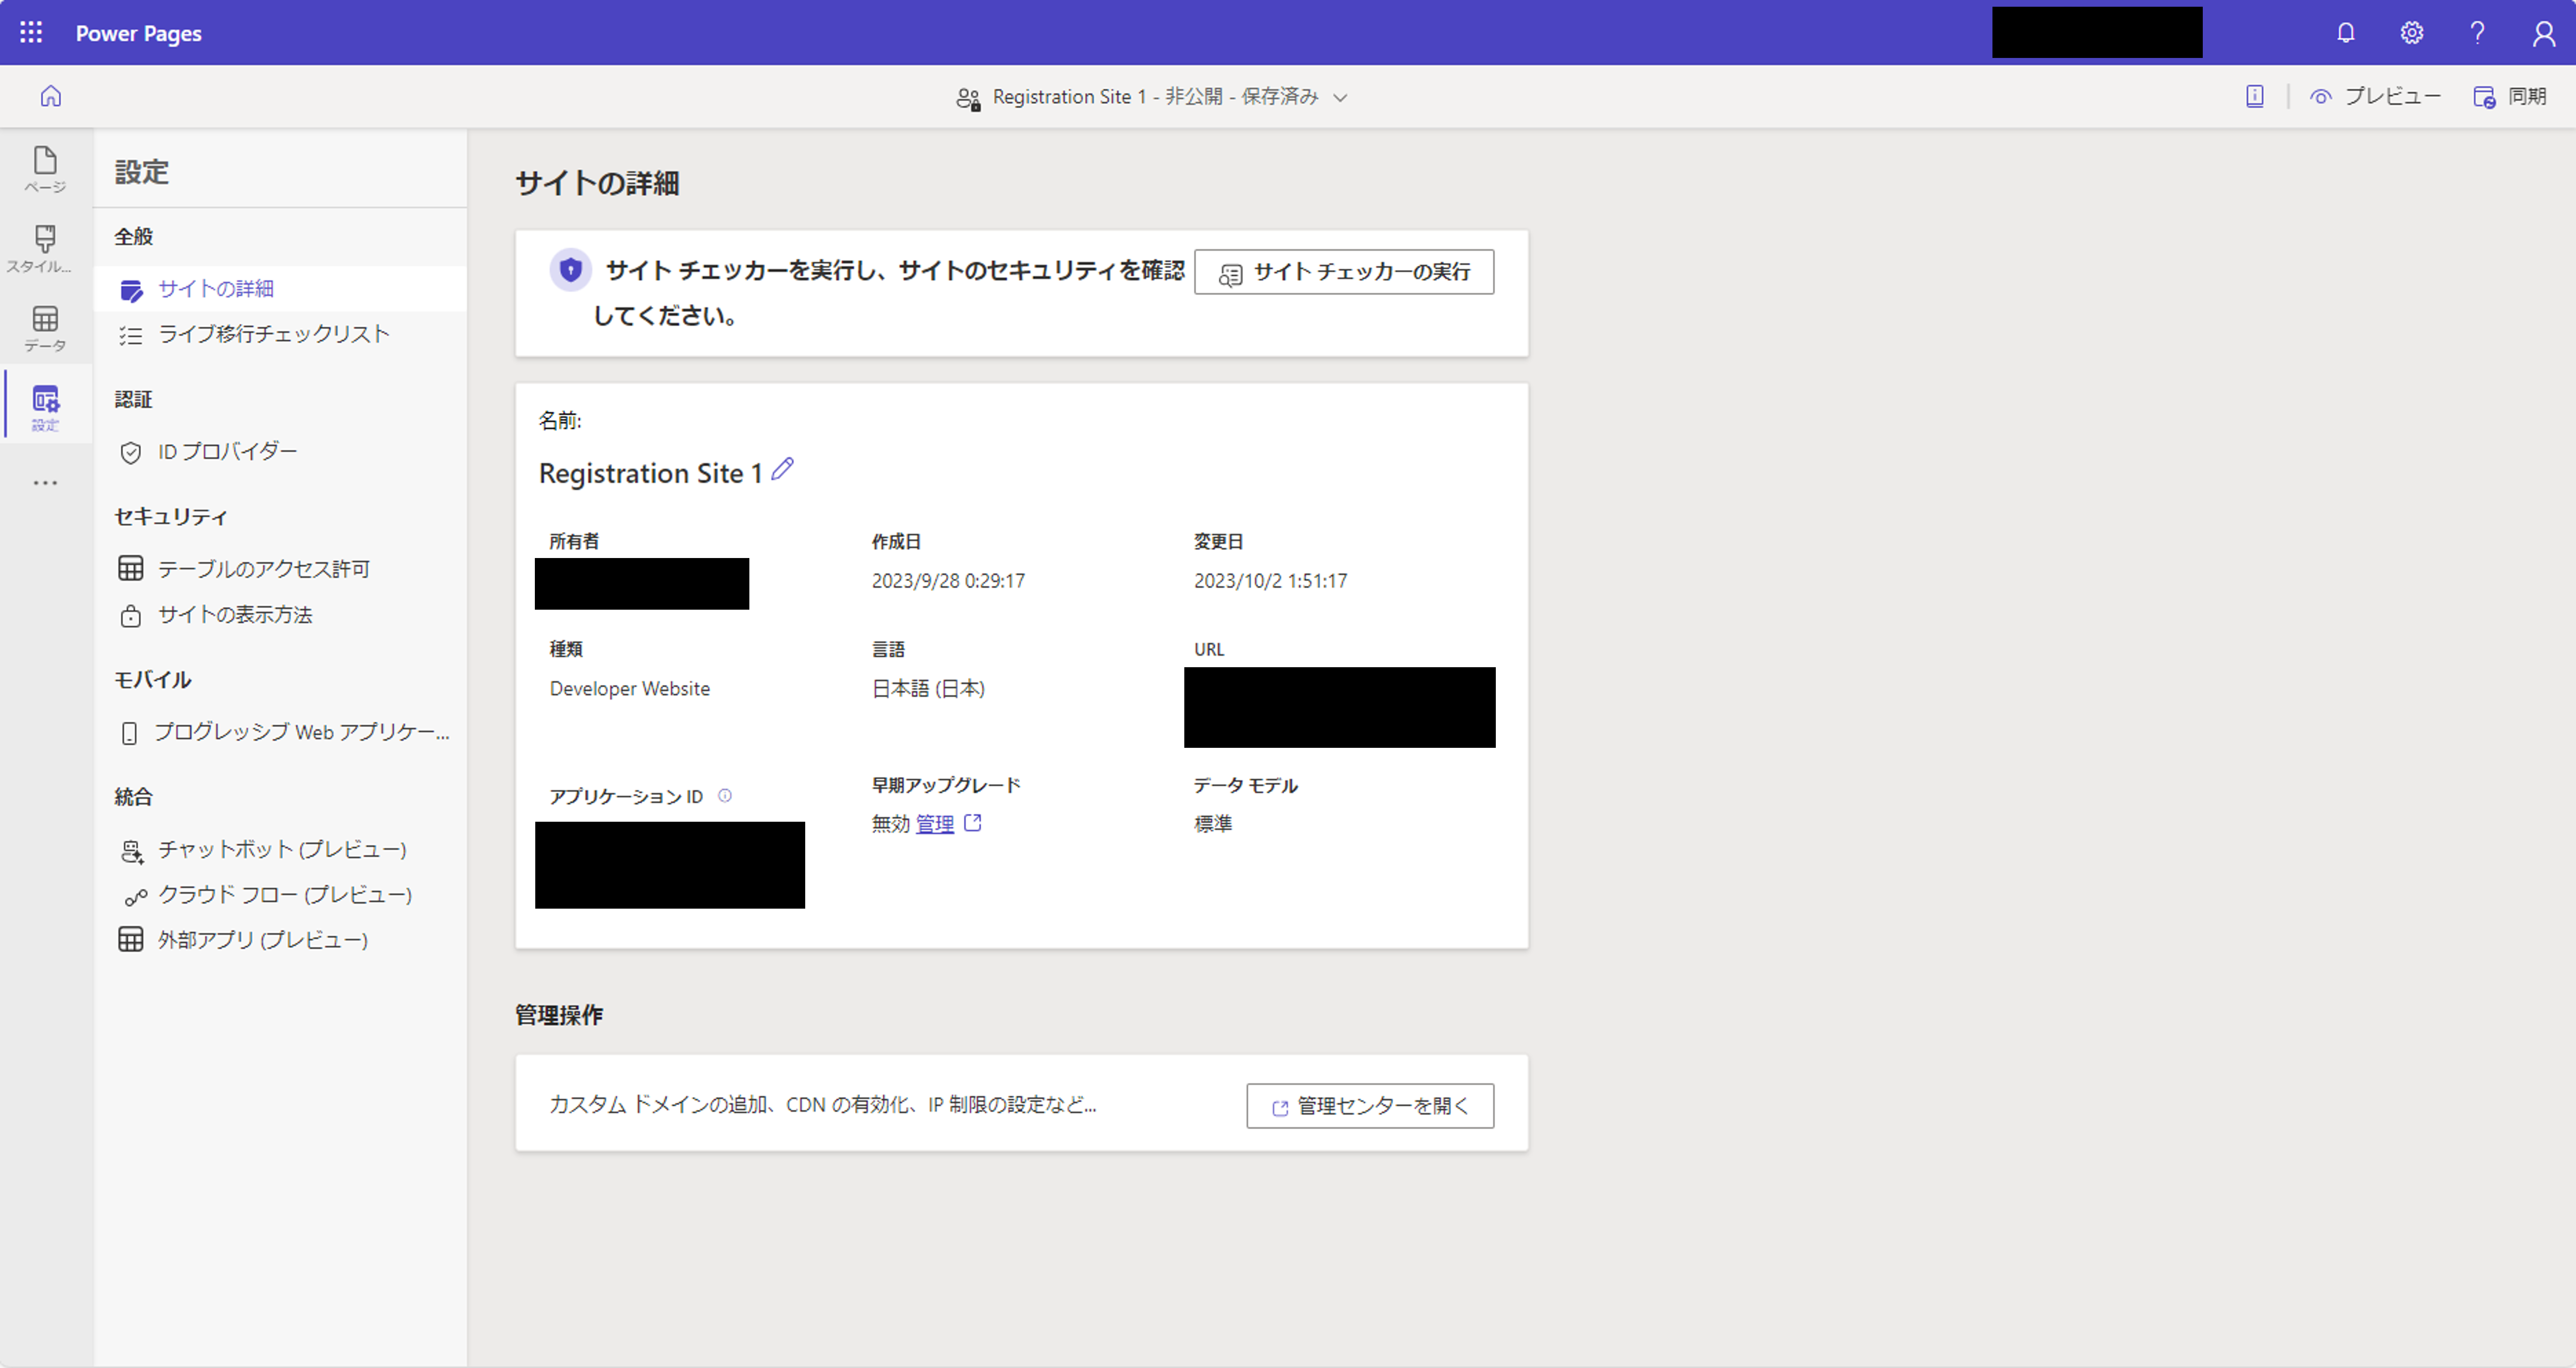Click the 管理センターを開く button
The height and width of the screenshot is (1368, 2576).
click(x=1370, y=1106)
